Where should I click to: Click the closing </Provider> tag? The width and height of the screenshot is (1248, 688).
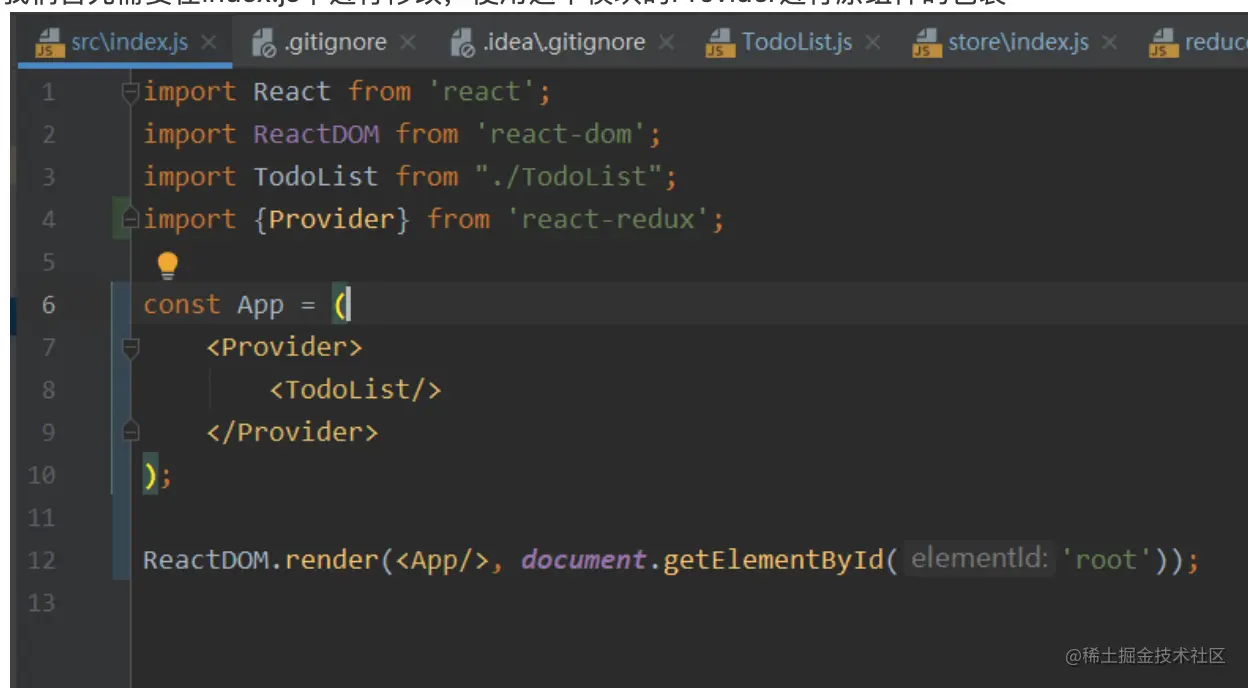click(x=293, y=432)
